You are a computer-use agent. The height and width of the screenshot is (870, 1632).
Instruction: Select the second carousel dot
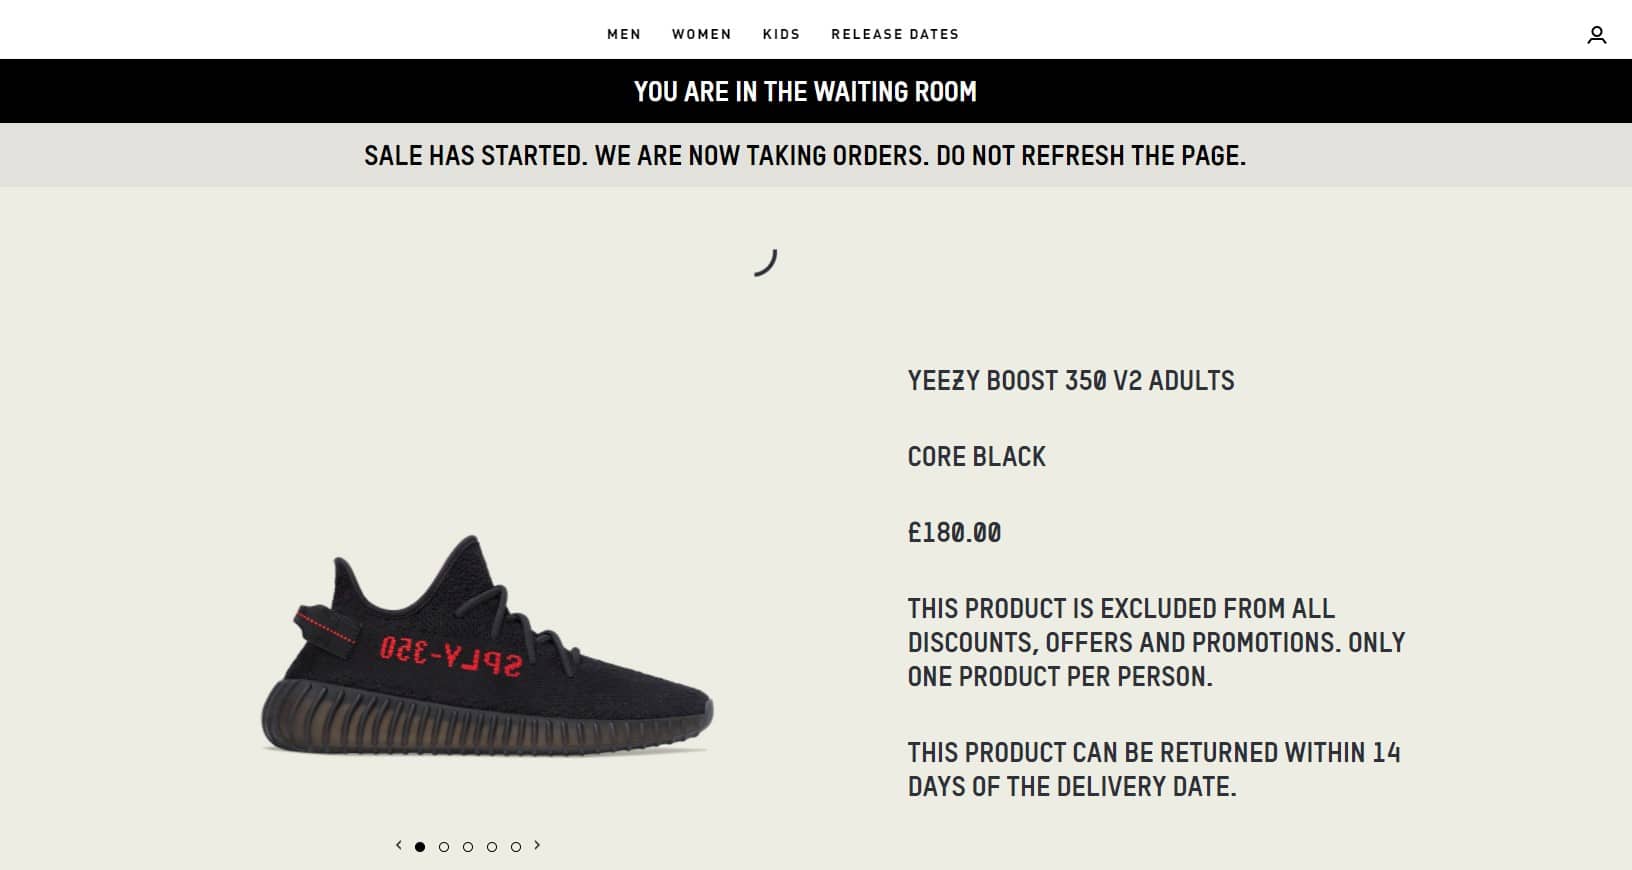(x=444, y=847)
